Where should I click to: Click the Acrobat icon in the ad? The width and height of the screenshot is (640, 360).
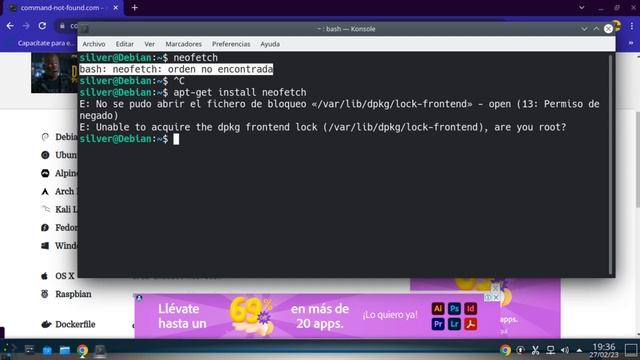pyautogui.click(x=470, y=324)
